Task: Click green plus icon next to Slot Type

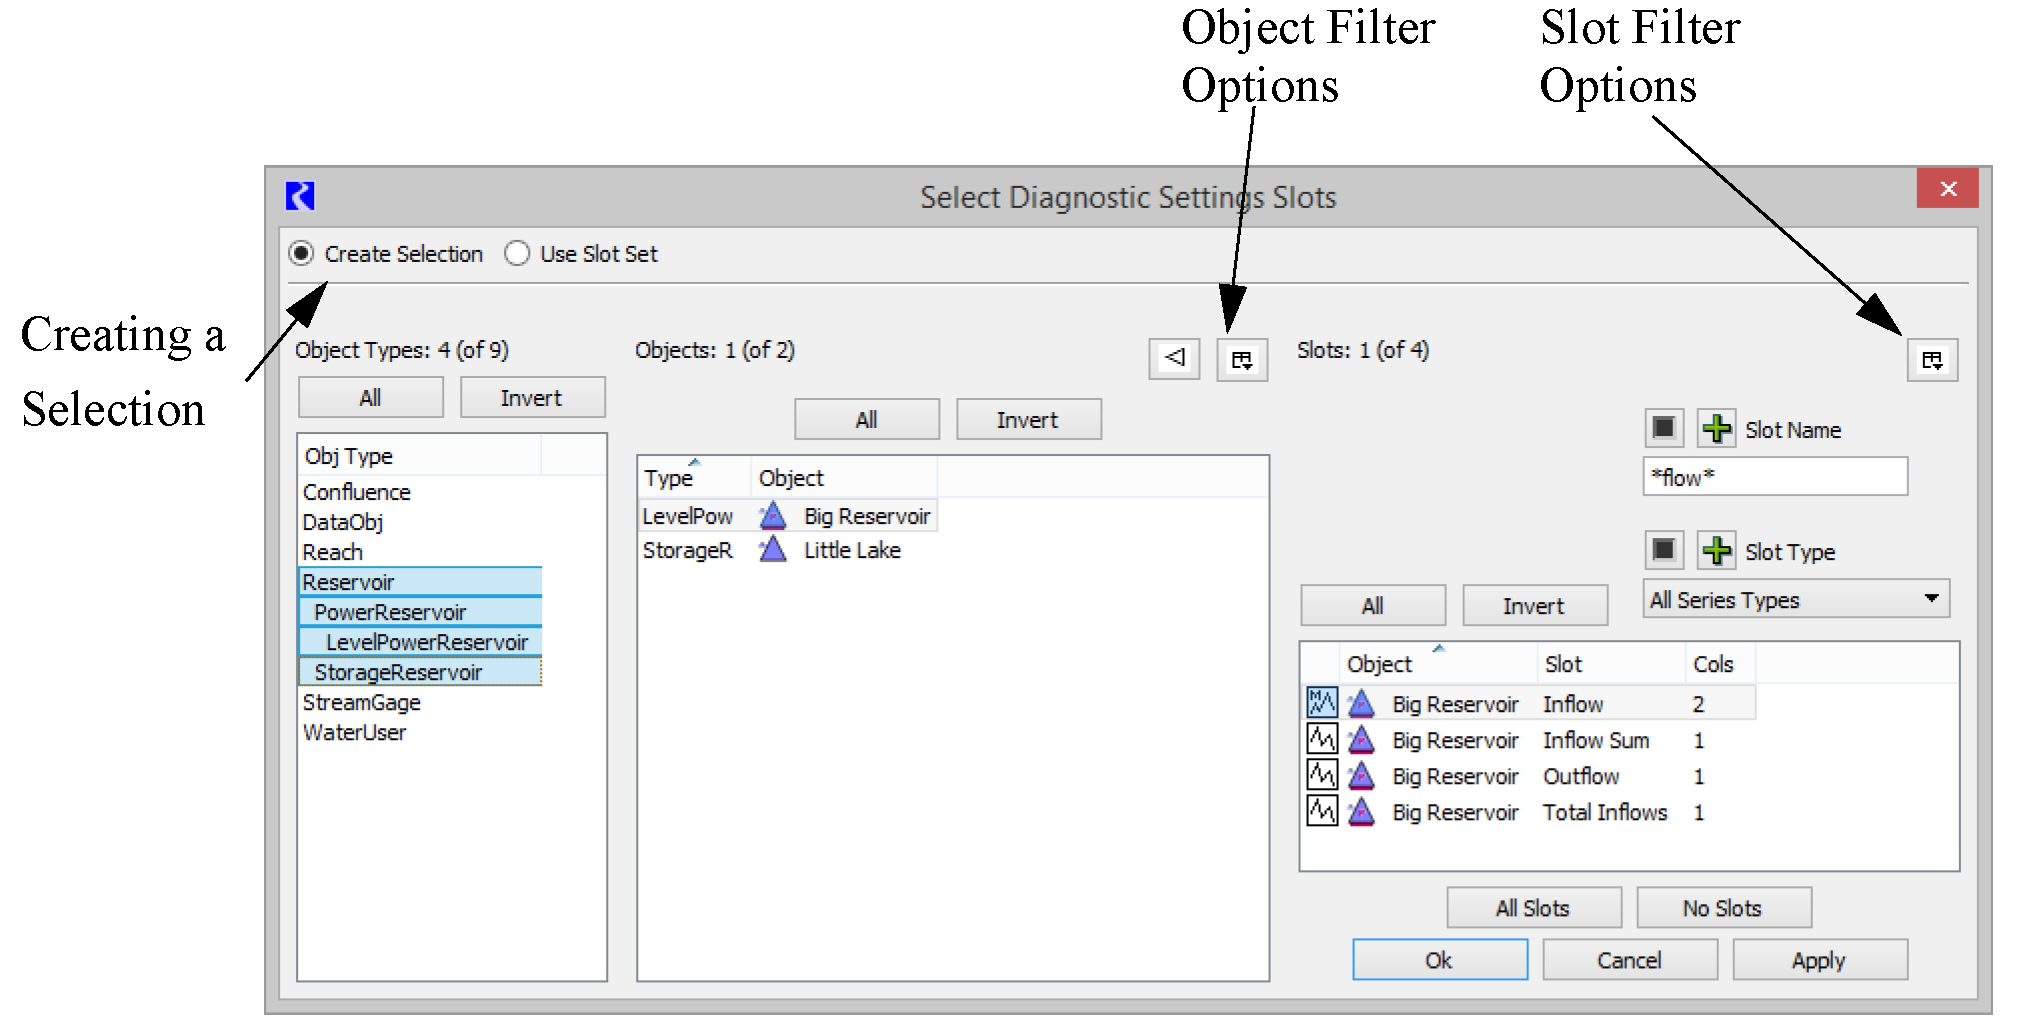Action: (x=1716, y=551)
